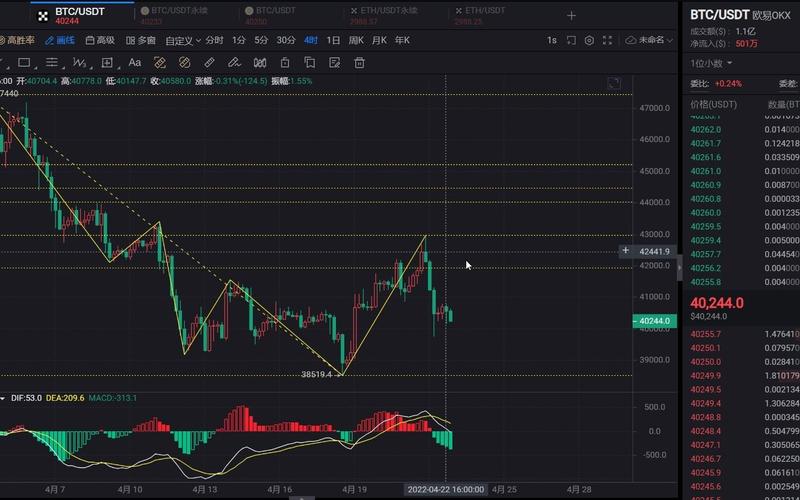Select the 30分 interval

pyautogui.click(x=286, y=40)
